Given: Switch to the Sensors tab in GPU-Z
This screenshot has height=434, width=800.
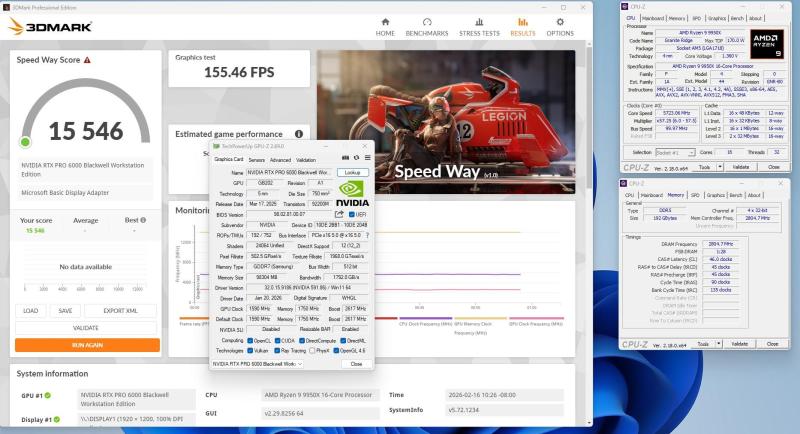Looking at the screenshot, I should (x=256, y=159).
